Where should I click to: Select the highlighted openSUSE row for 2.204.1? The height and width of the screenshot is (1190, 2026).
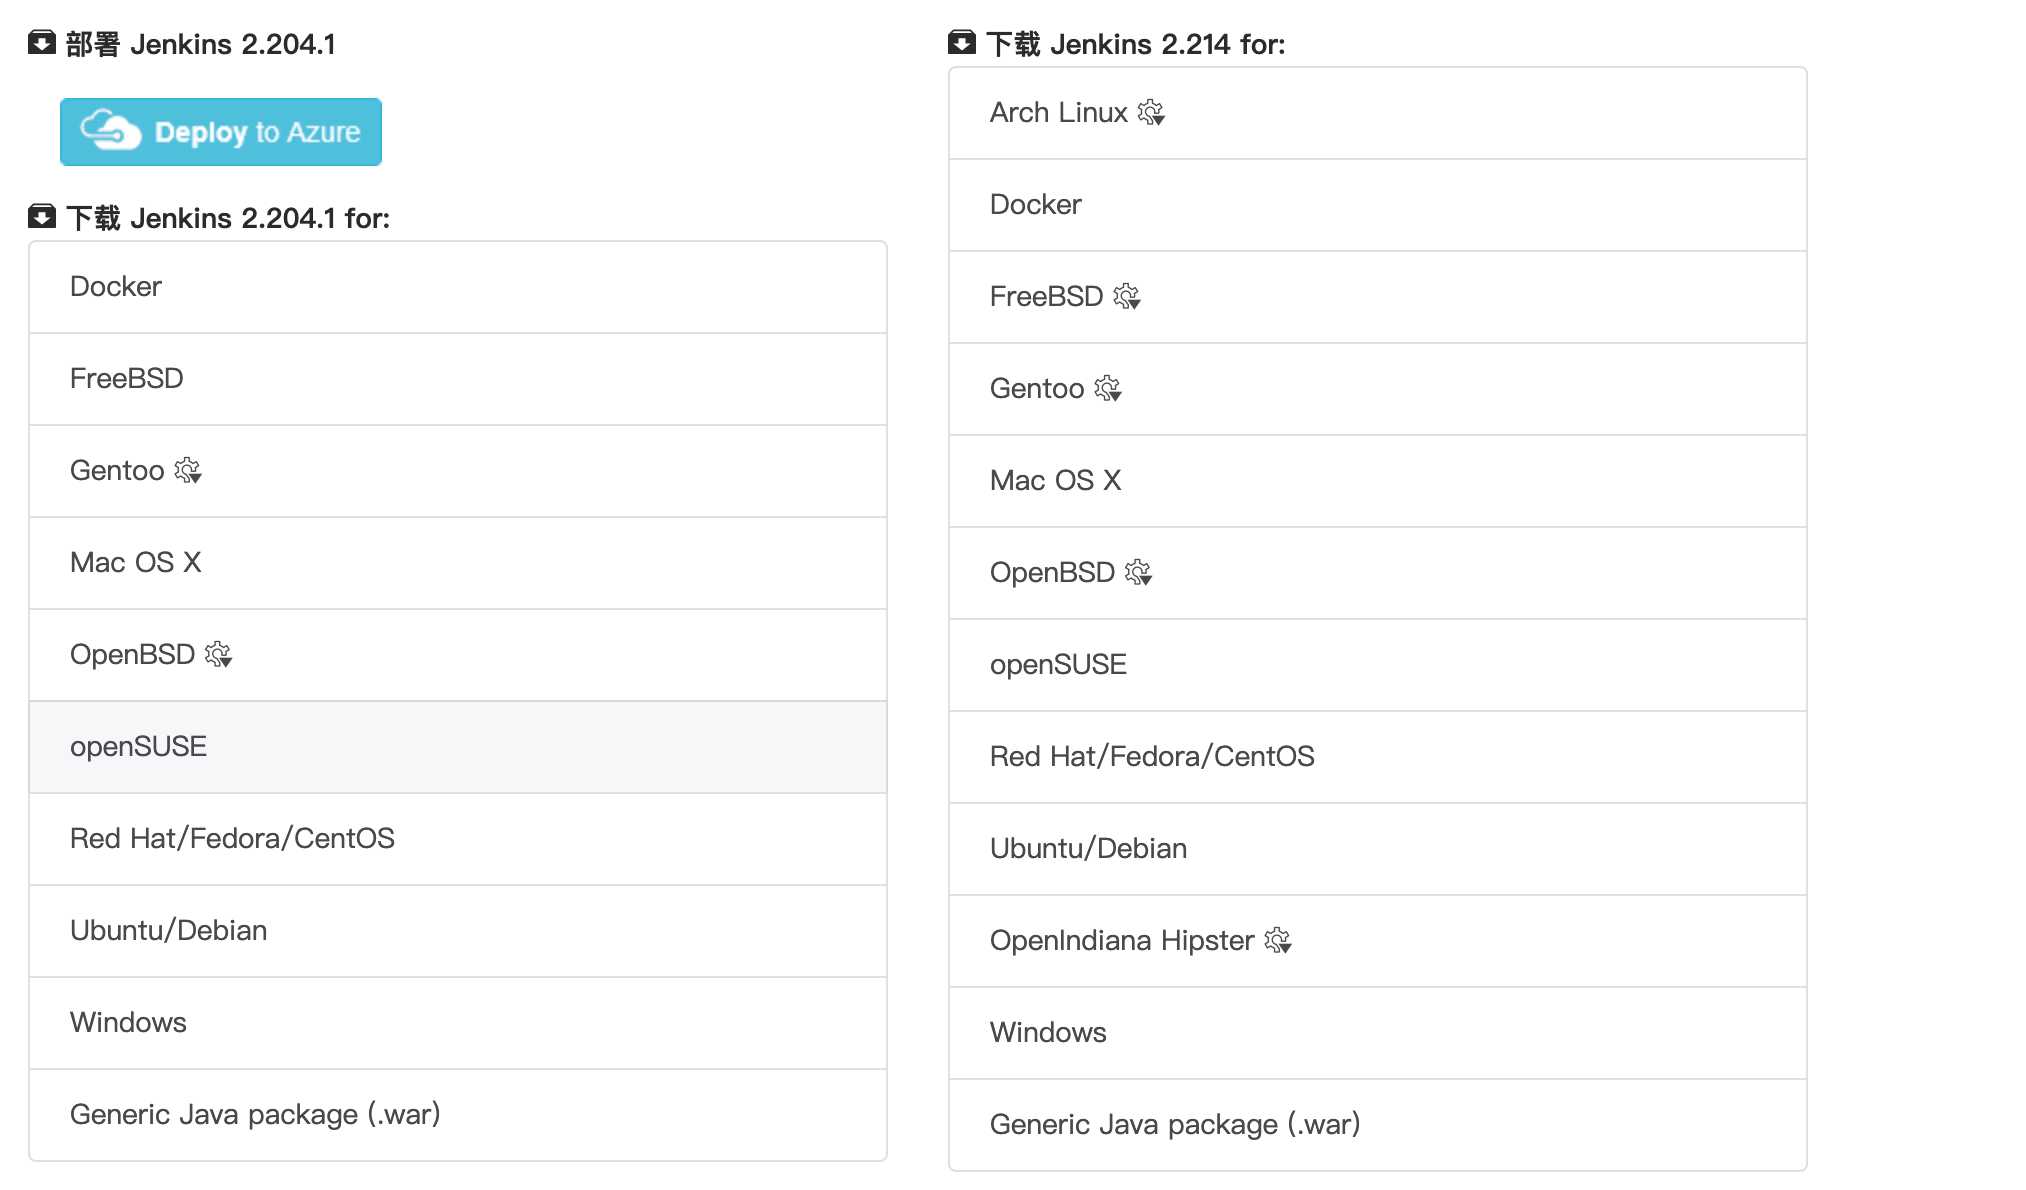point(458,747)
